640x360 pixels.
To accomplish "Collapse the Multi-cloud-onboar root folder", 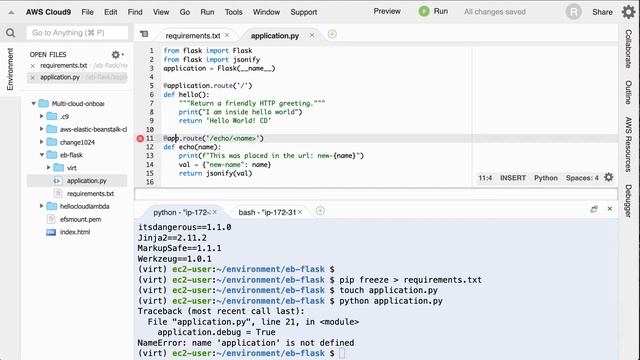I will (x=33, y=104).
